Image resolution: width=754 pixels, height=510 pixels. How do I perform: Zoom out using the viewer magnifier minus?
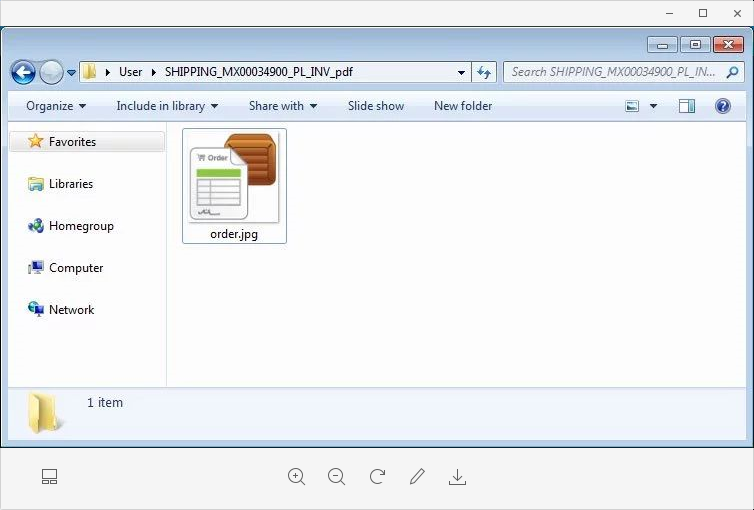337,477
